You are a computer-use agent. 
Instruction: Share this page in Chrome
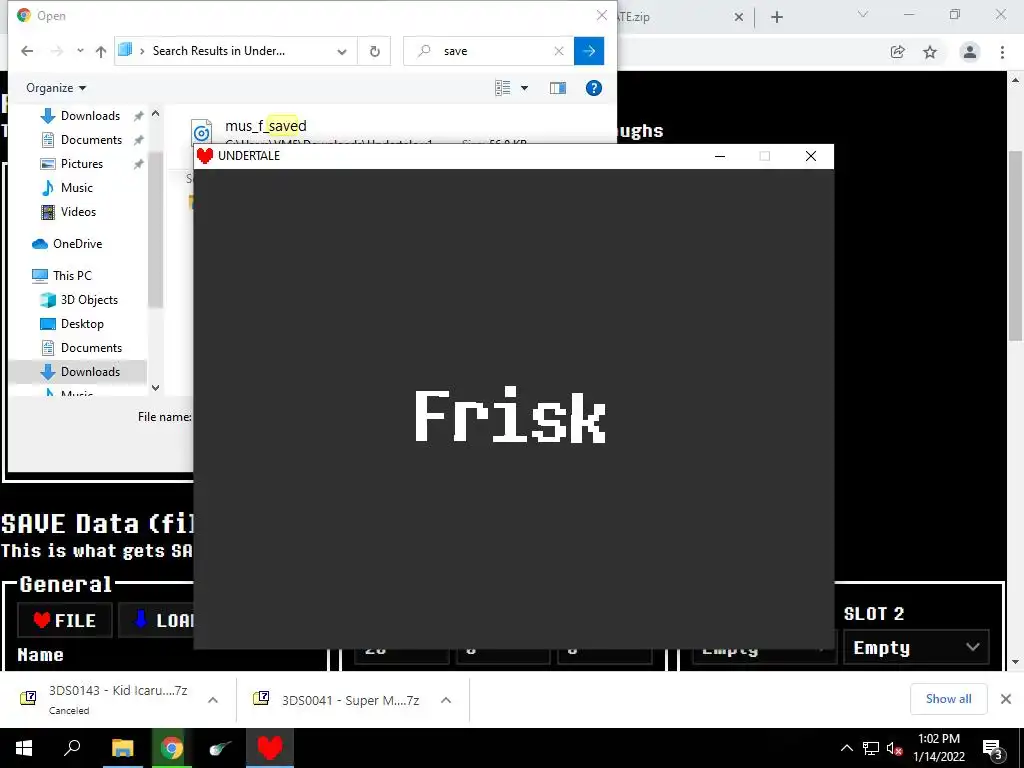[897, 52]
